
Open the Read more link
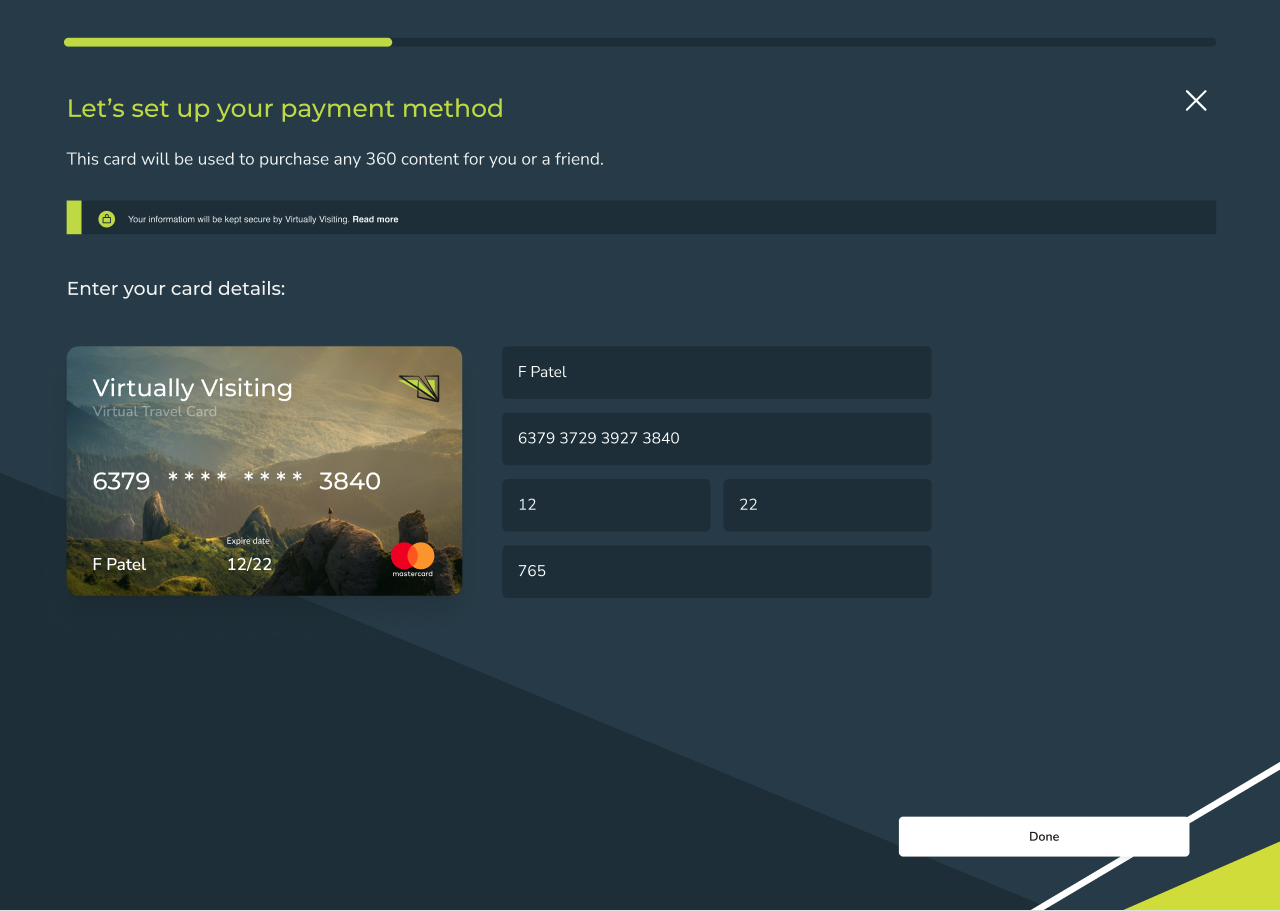(x=375, y=219)
